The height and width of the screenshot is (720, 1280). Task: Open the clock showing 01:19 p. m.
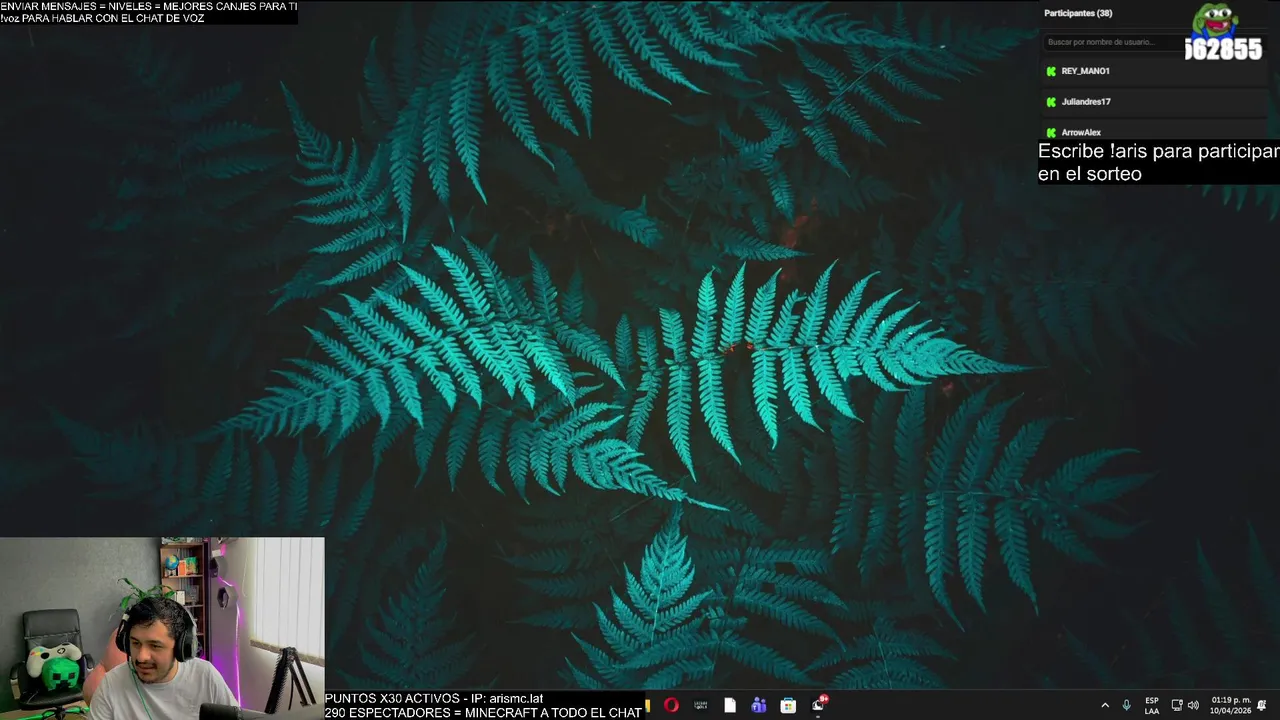pyautogui.click(x=1231, y=705)
